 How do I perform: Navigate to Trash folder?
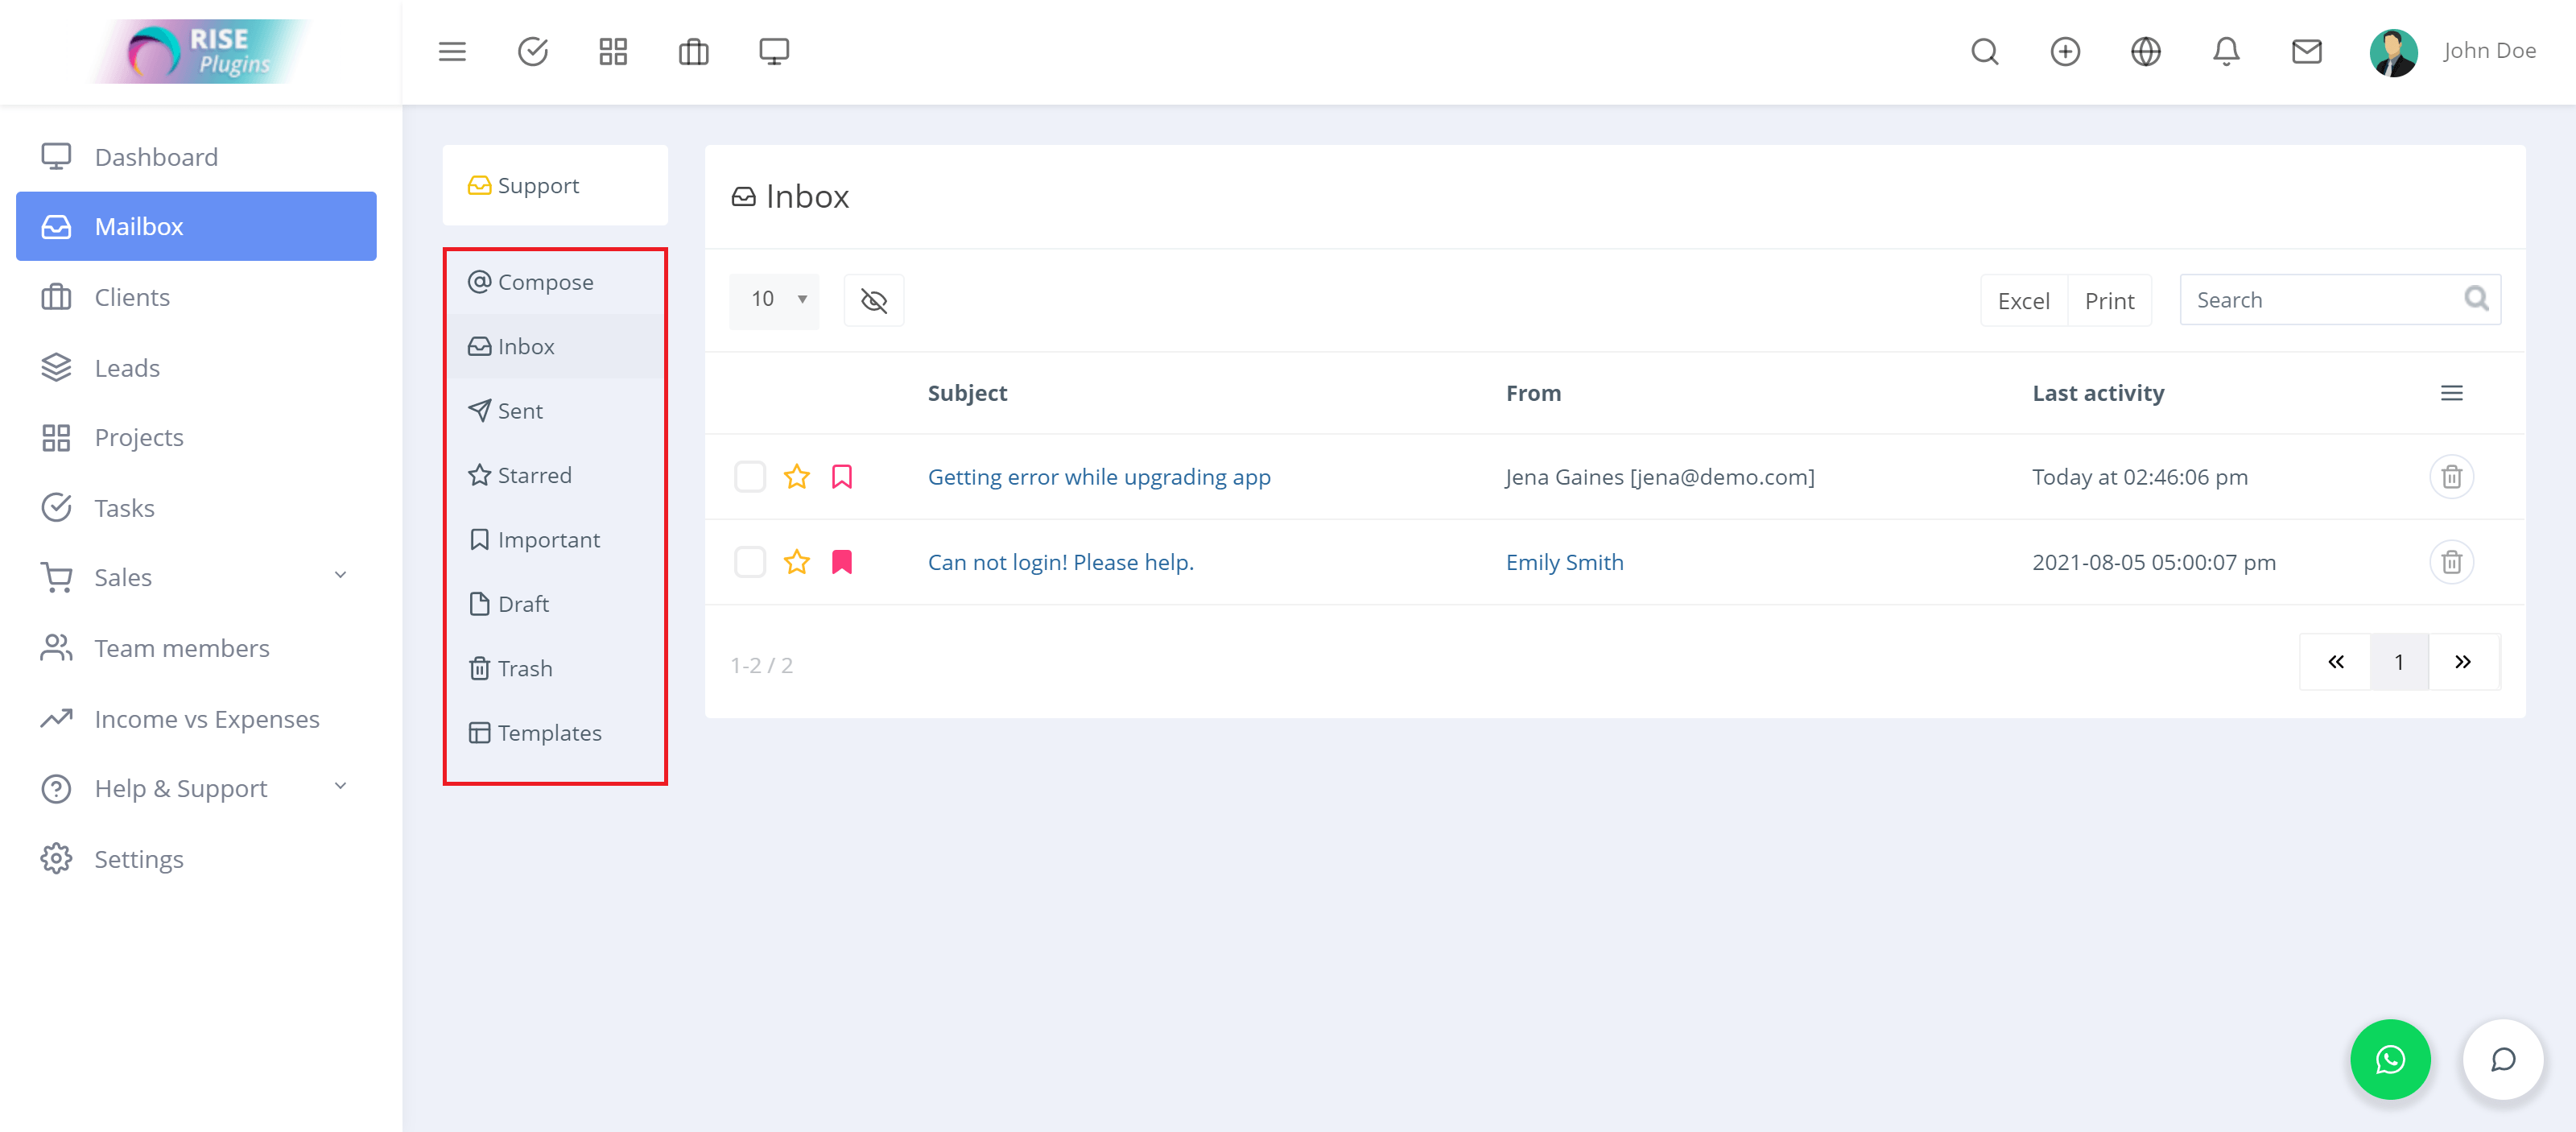[x=524, y=667]
